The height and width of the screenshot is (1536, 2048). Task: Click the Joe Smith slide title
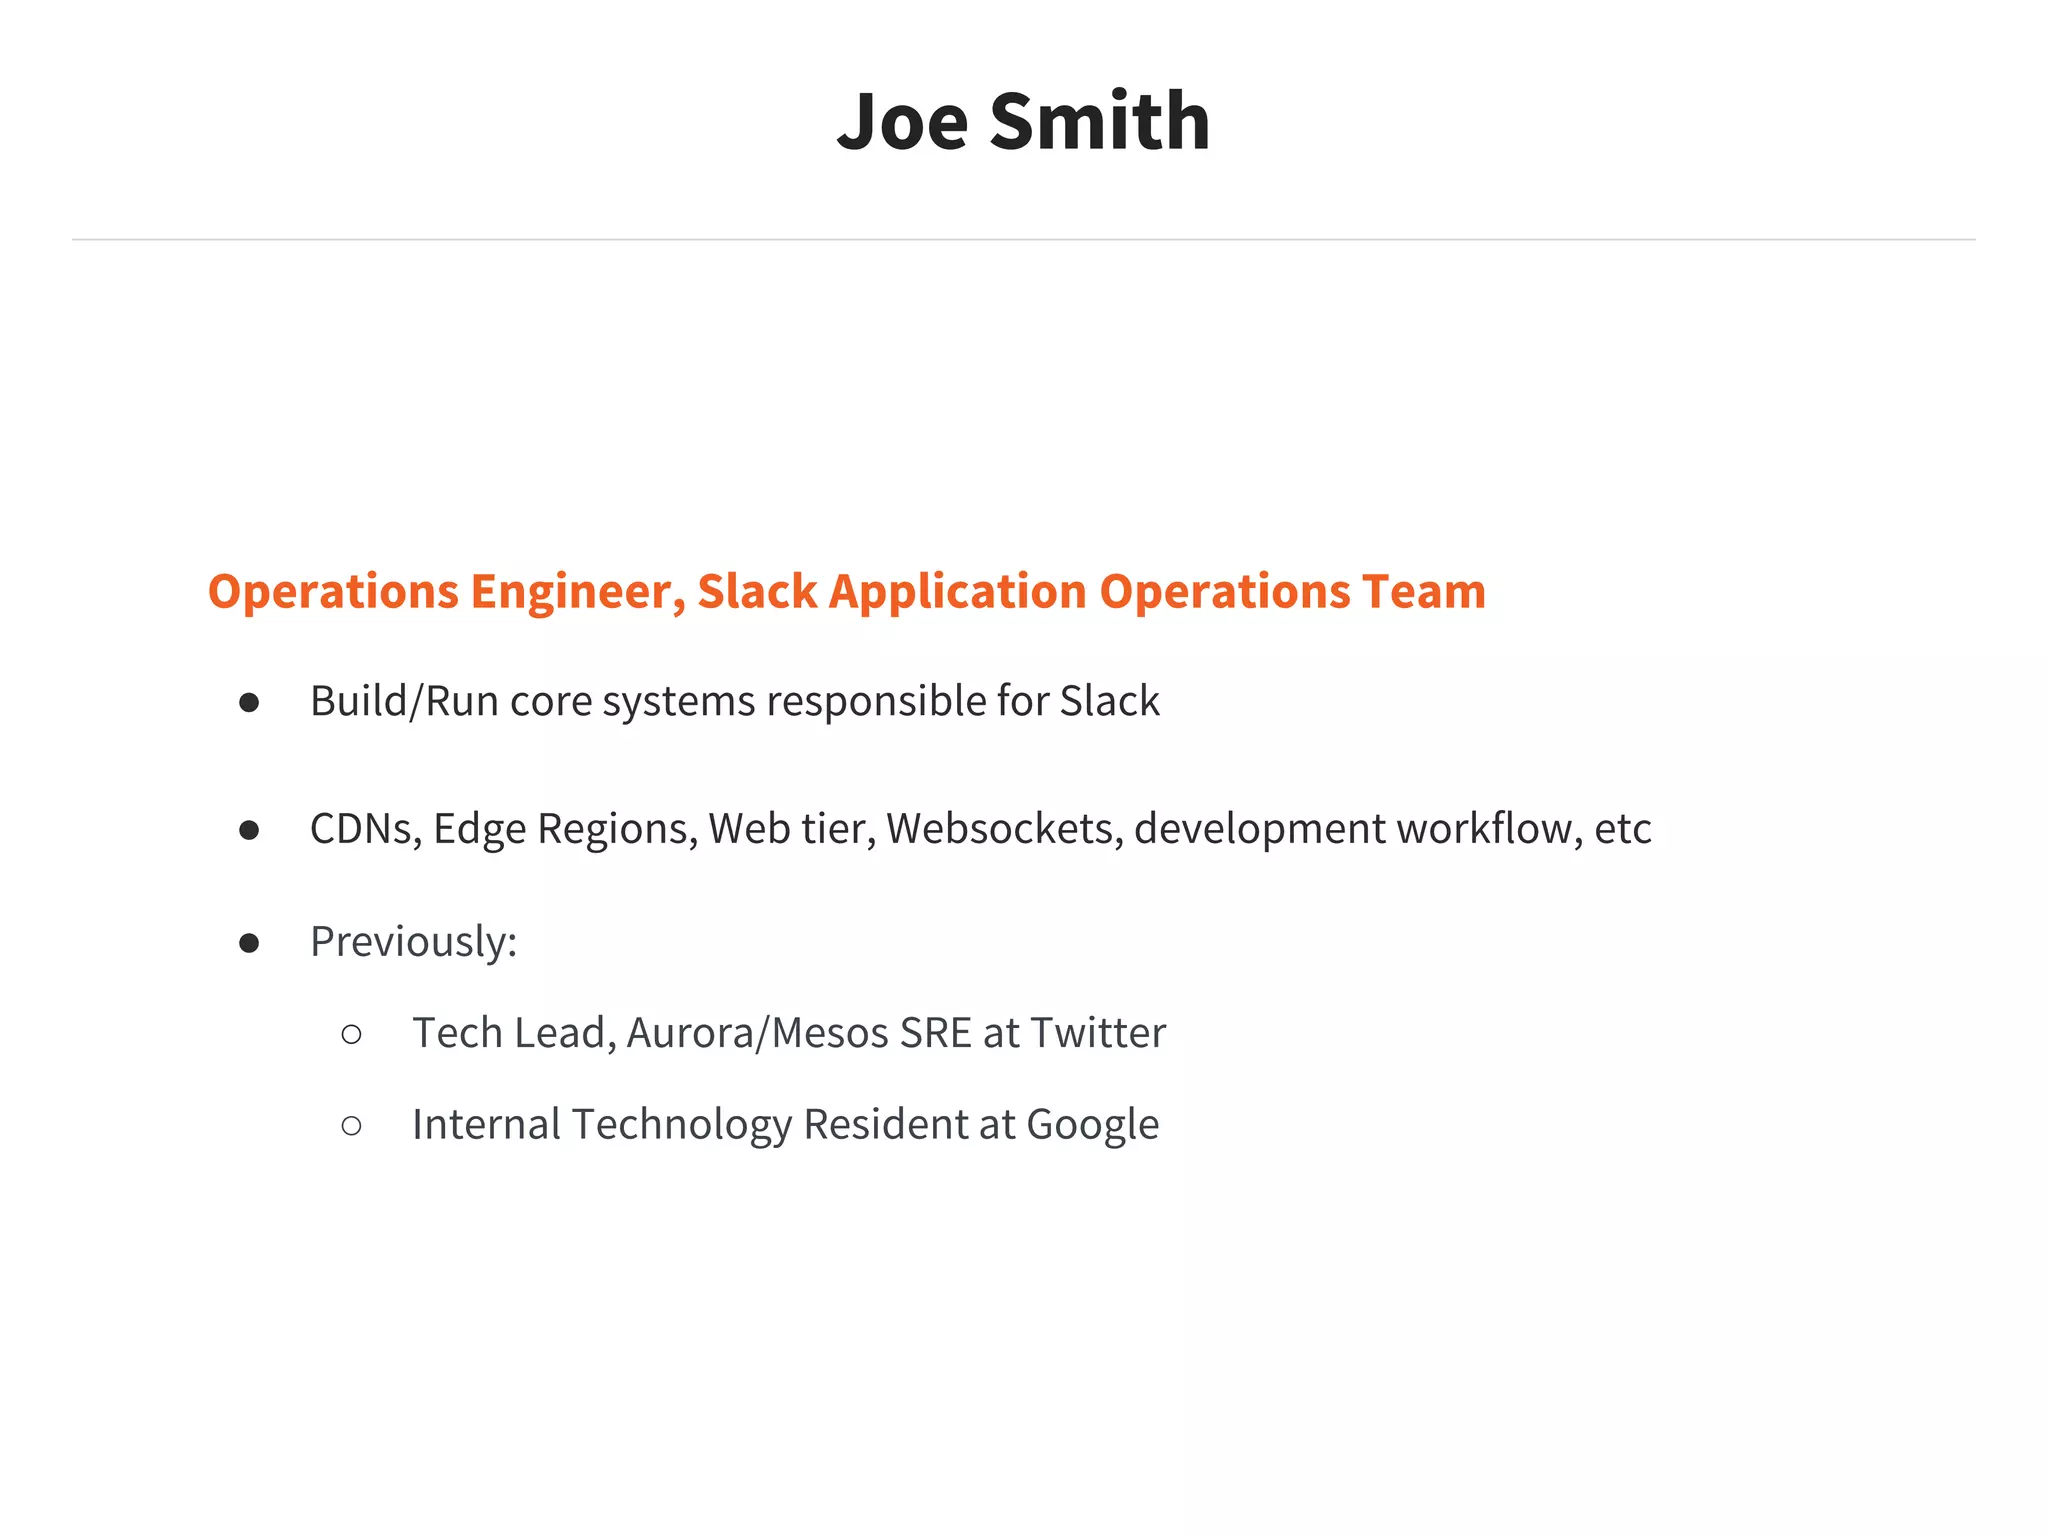[1023, 121]
